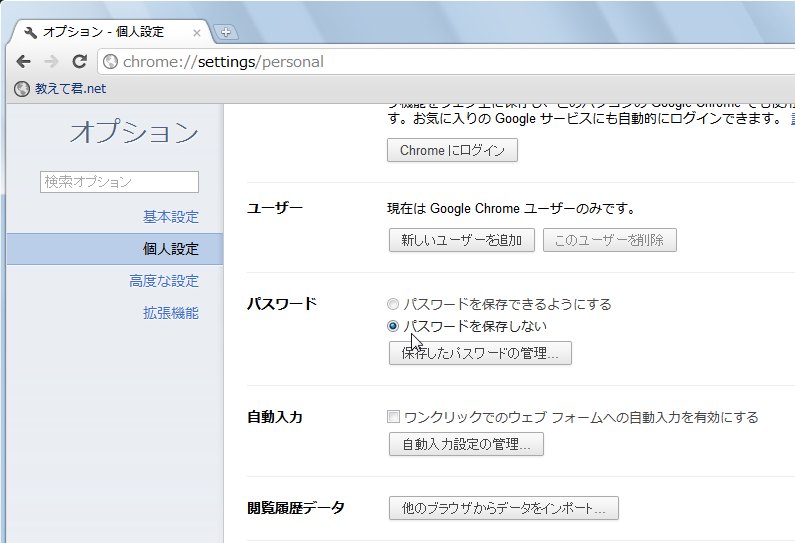This screenshot has height=543, width=795.
Task: Click 他のブラウザからデータをインポート... button
Action: click(503, 508)
